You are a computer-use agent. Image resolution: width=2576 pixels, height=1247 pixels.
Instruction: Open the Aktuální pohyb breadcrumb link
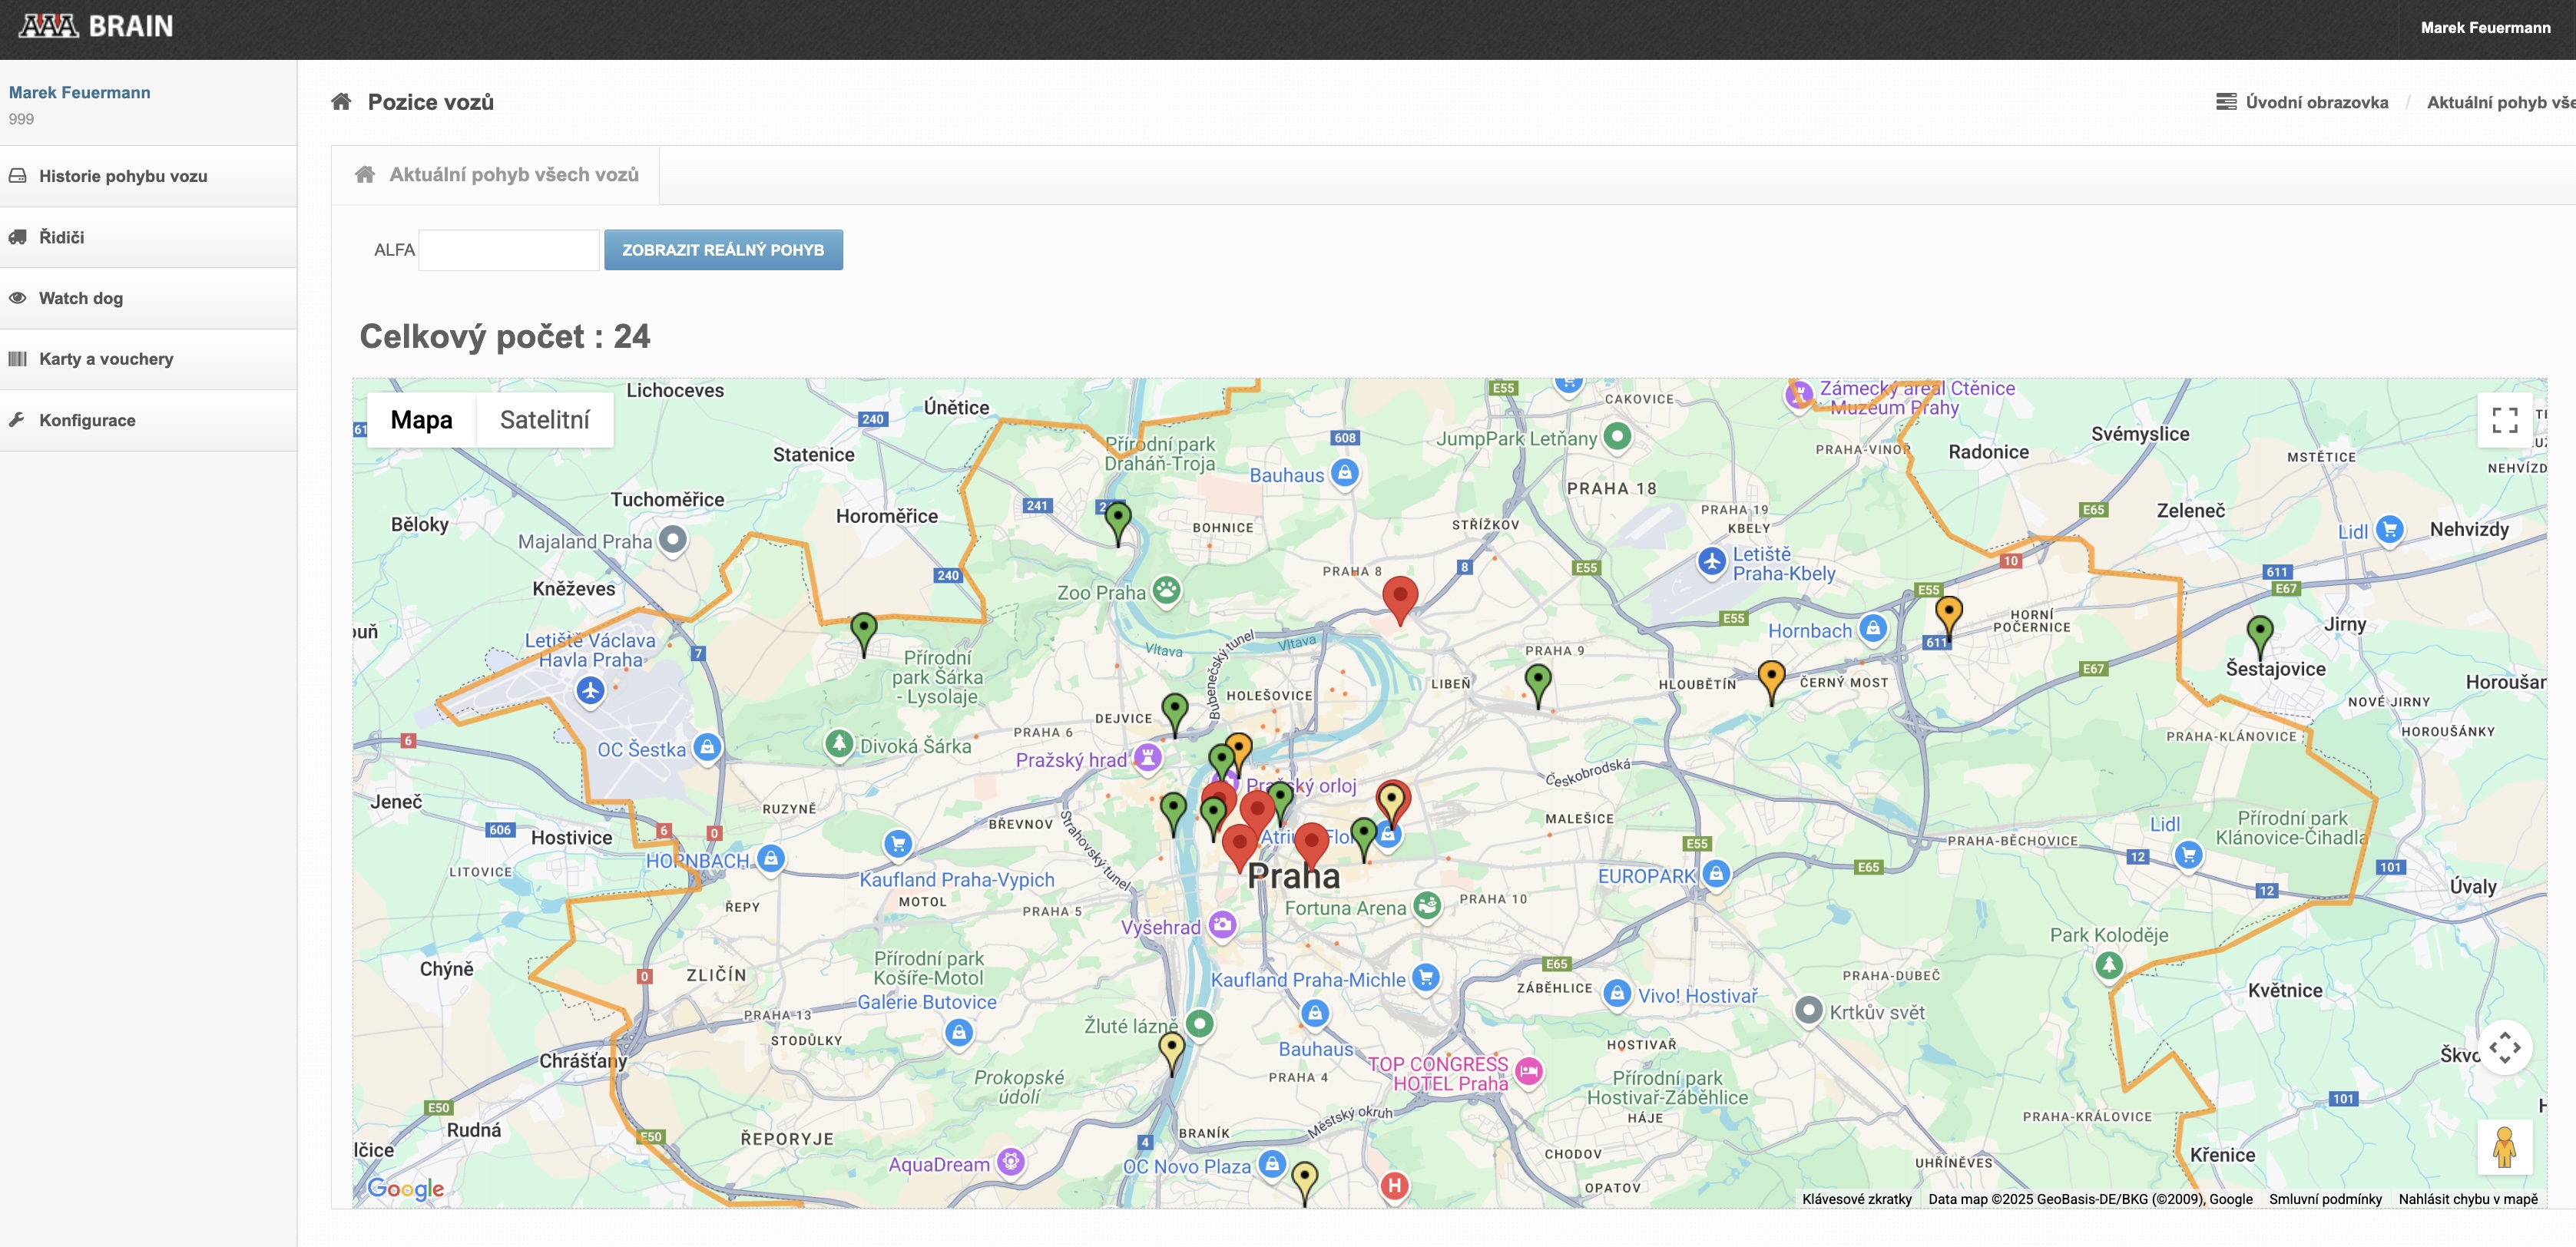tap(2501, 102)
